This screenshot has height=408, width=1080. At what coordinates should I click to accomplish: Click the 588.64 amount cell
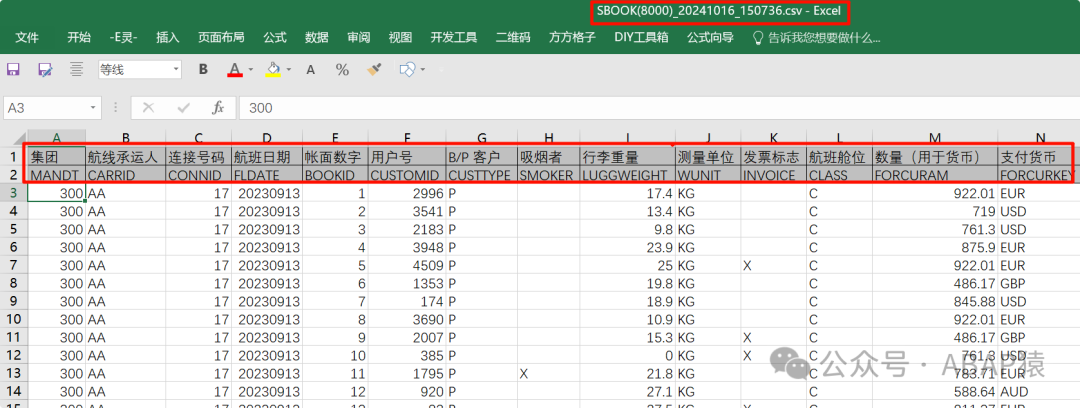click(x=935, y=392)
